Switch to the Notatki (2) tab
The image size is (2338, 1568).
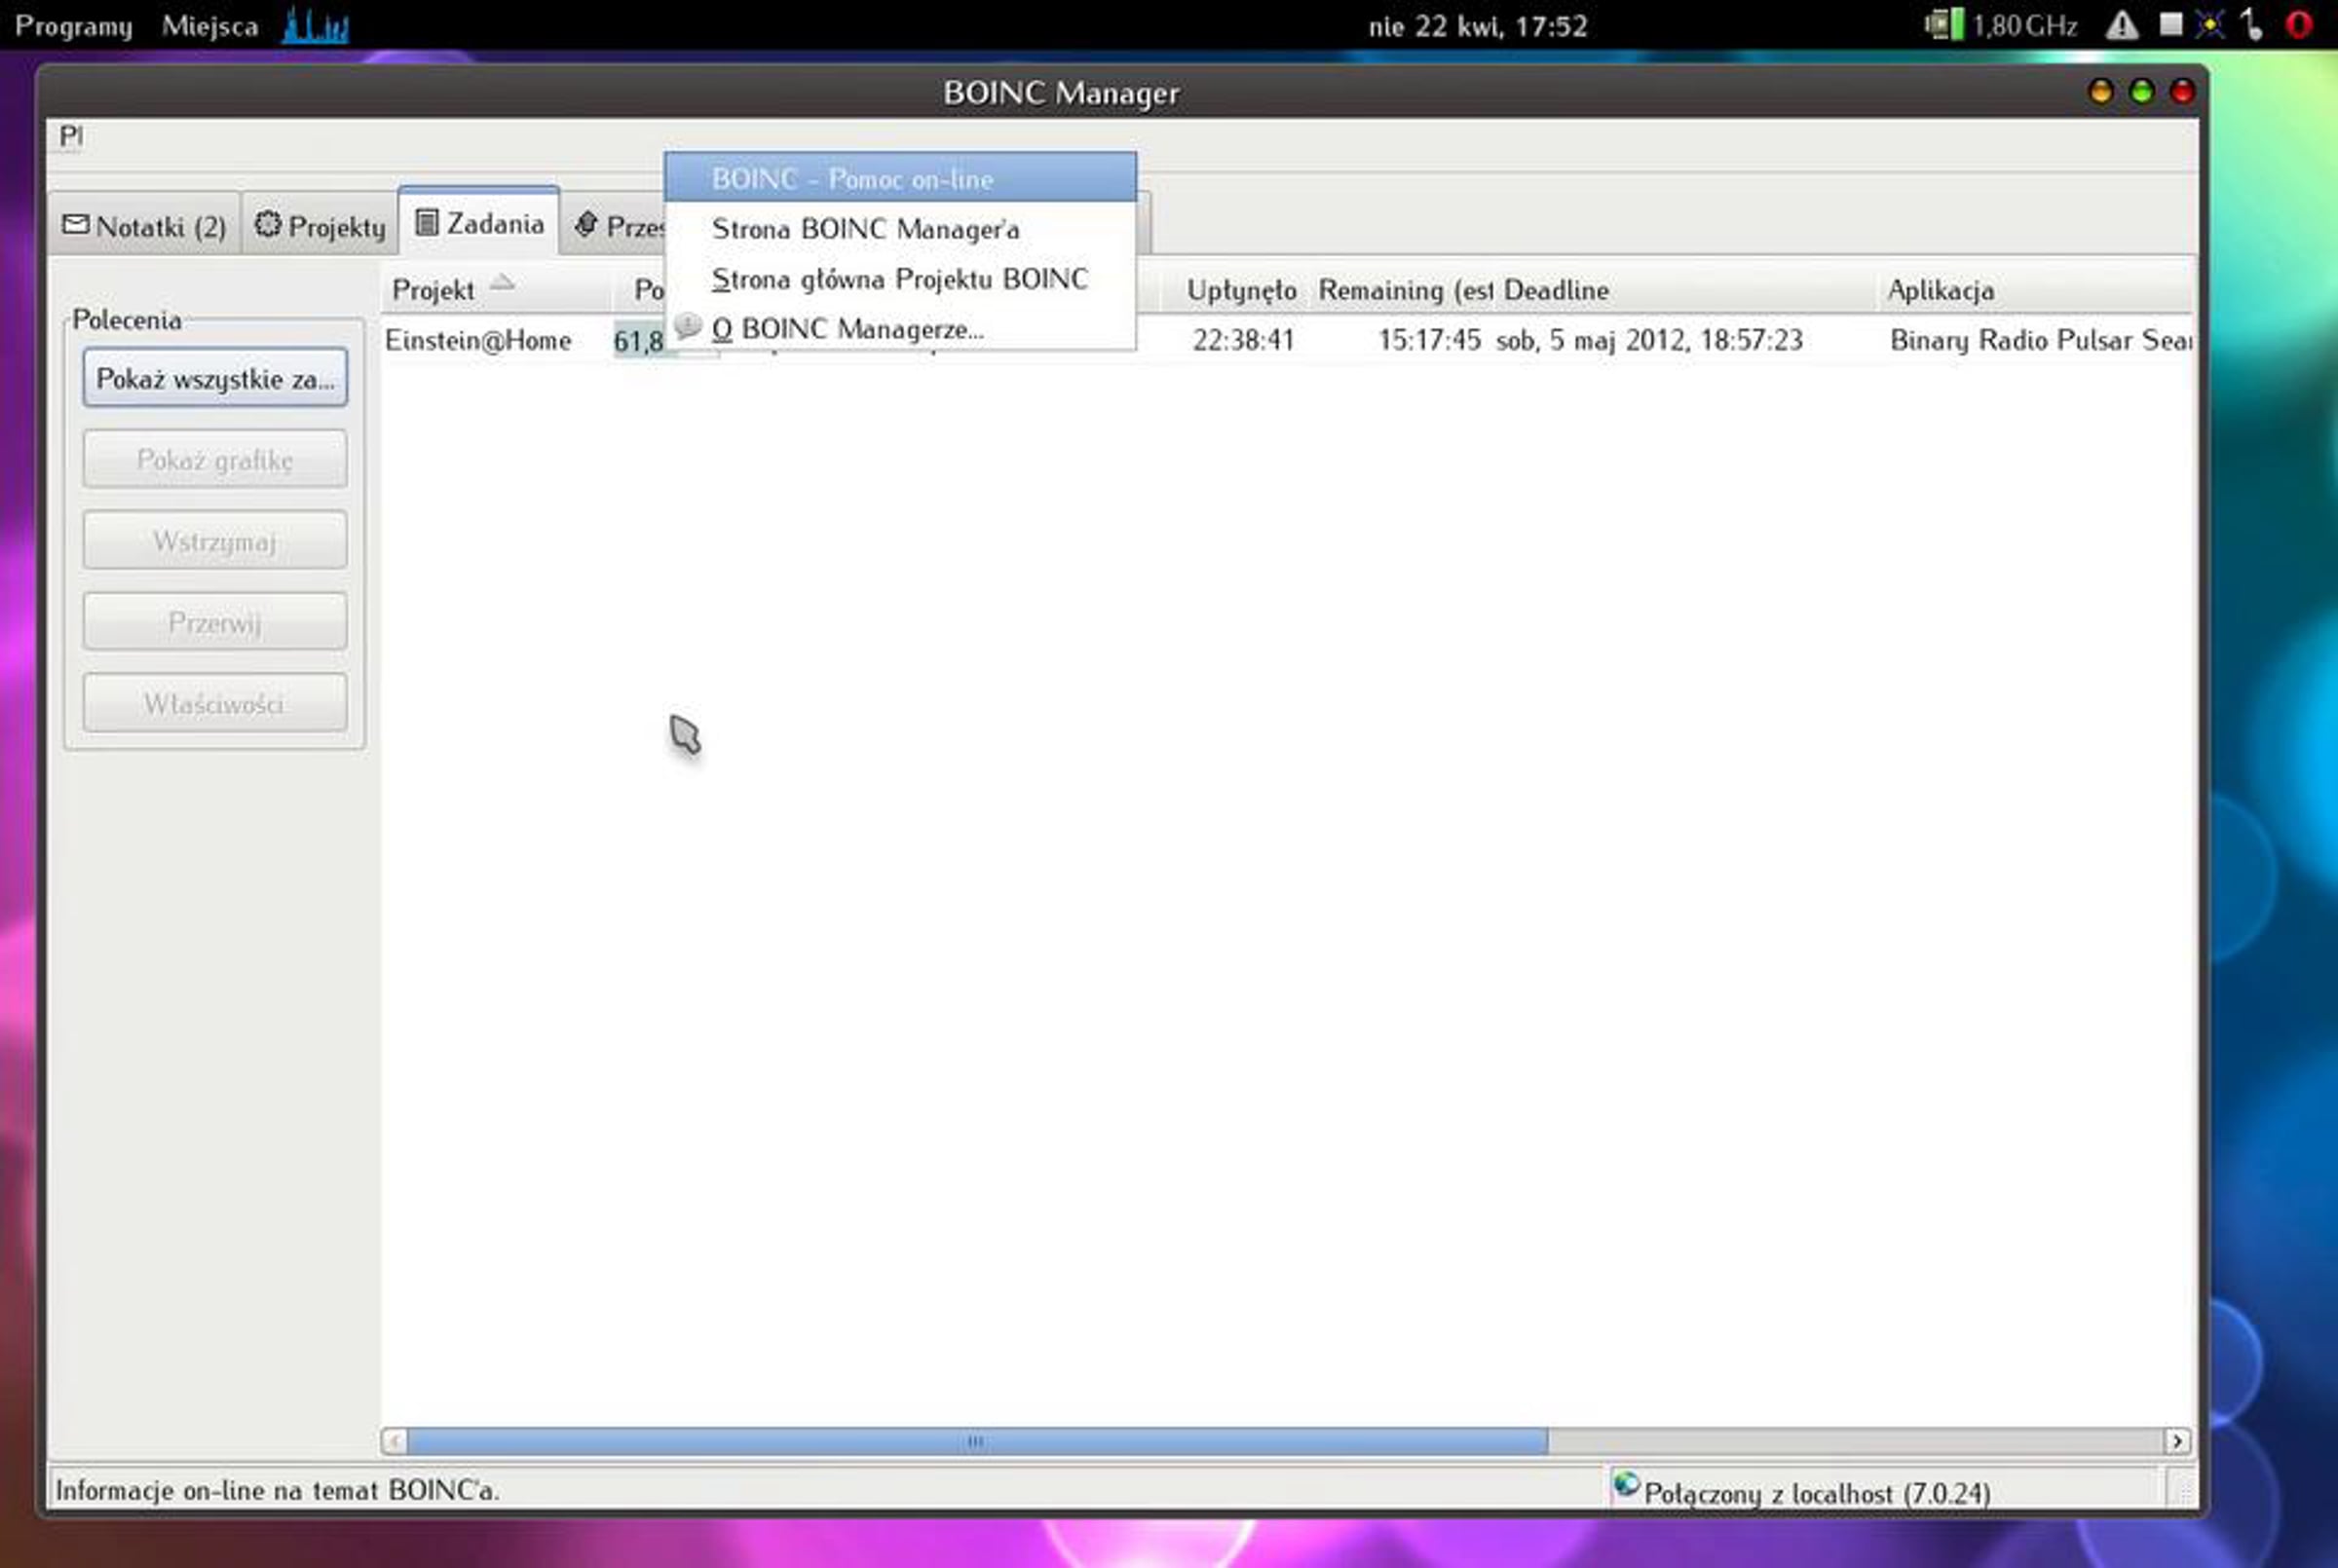tap(144, 226)
